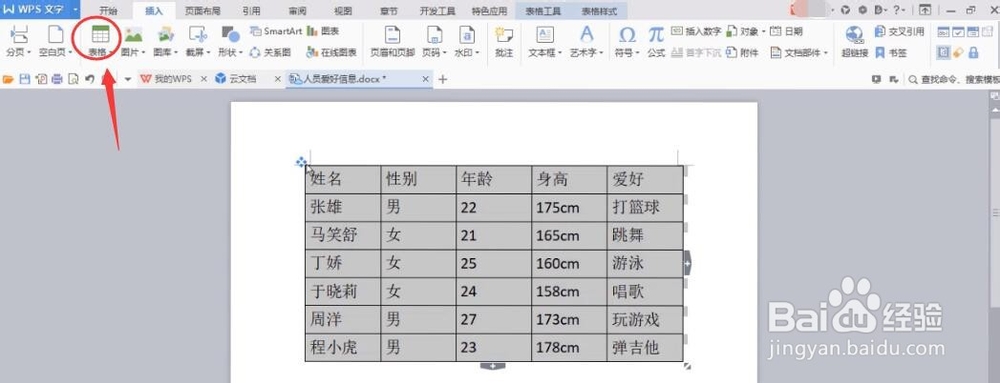Click the Undo arrow icon

tap(90, 79)
